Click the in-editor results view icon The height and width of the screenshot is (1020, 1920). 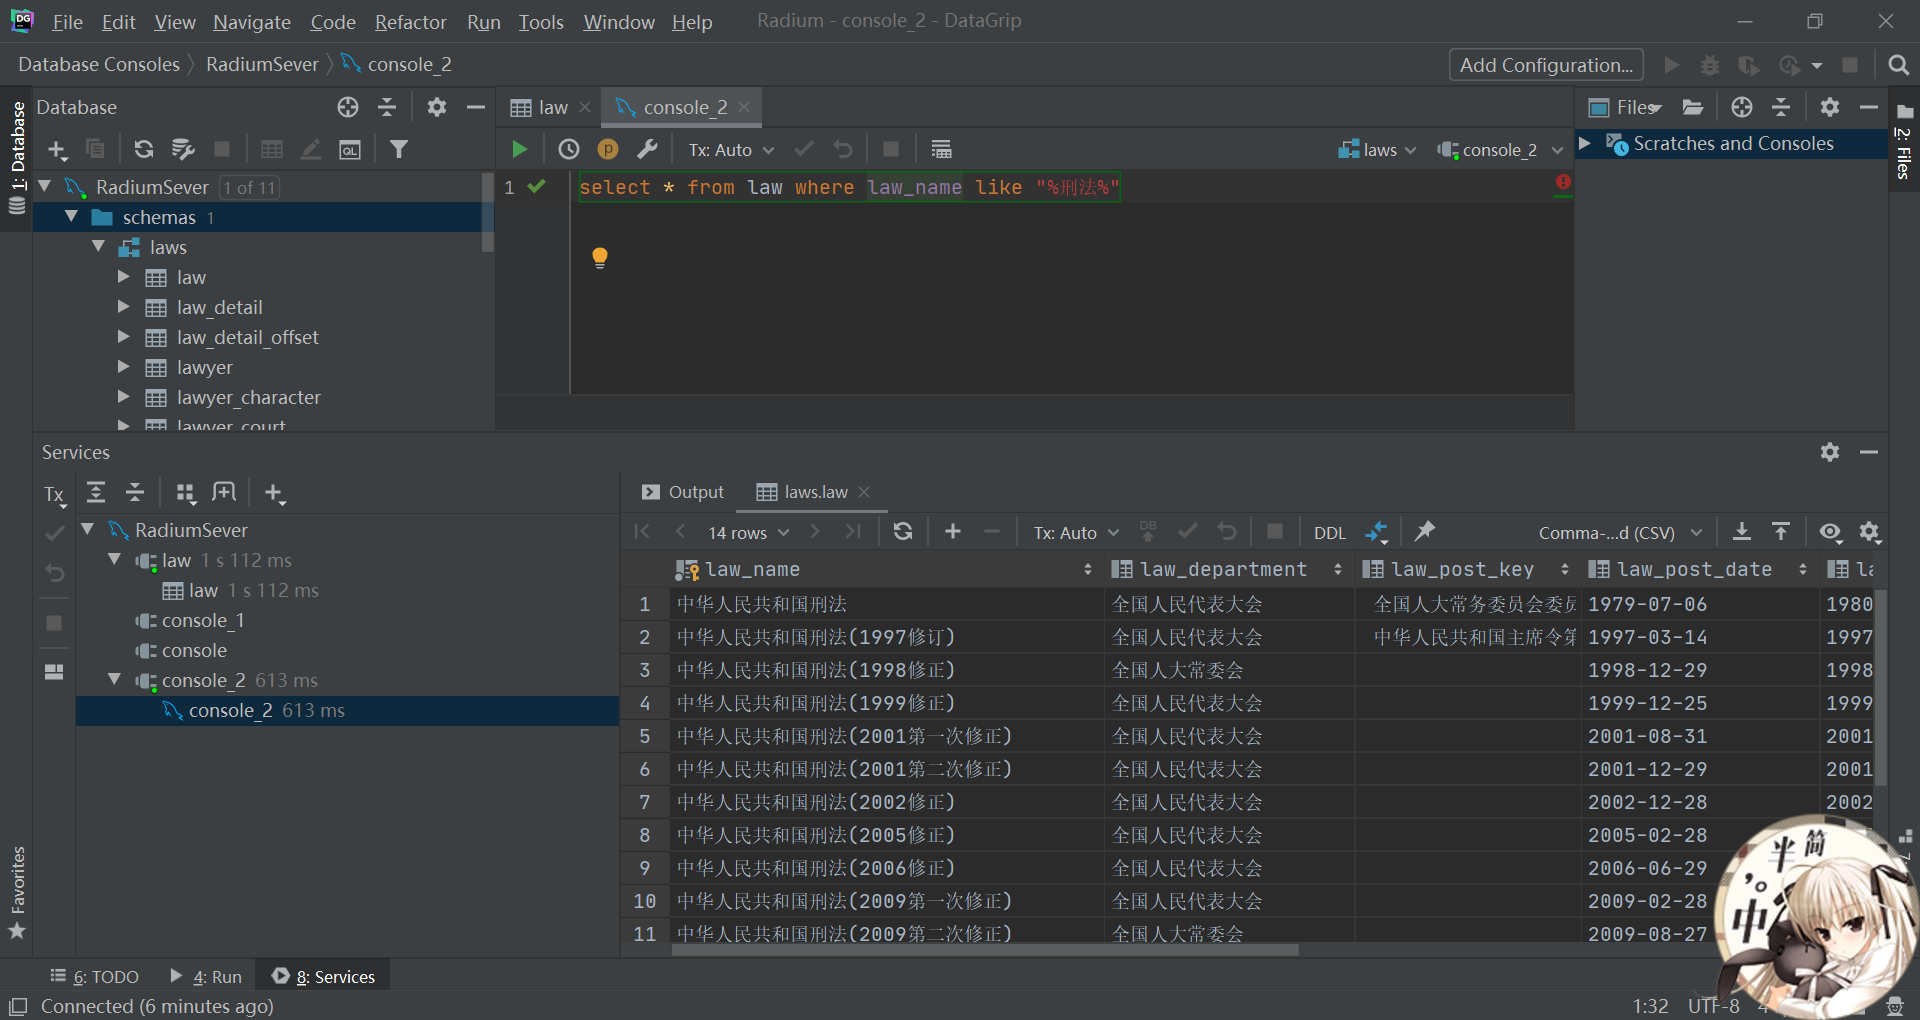(941, 149)
